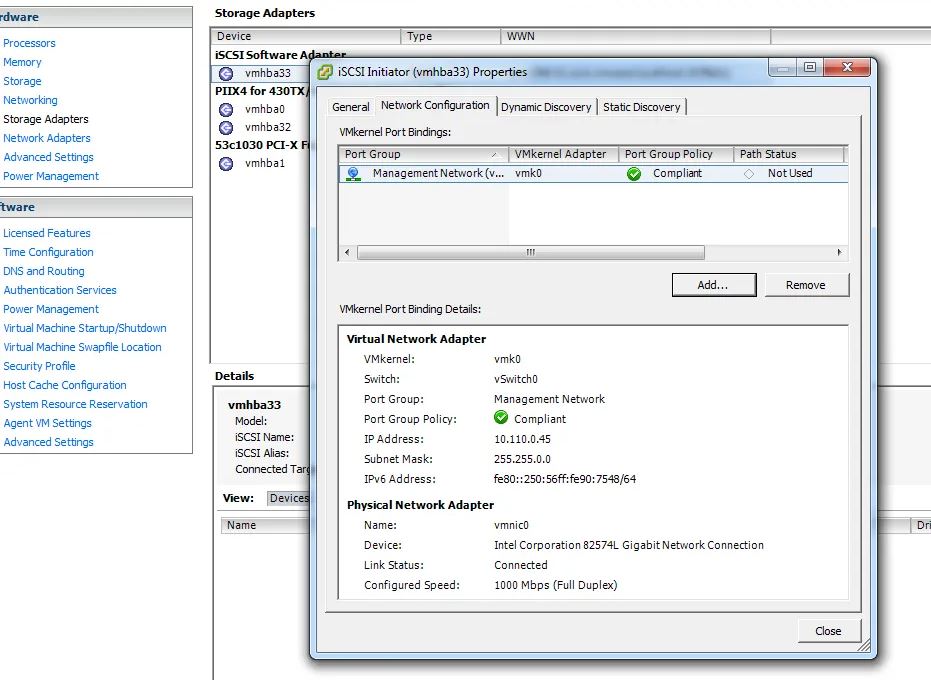
Task: Select the vmhba33 adapter icon
Action: click(227, 73)
